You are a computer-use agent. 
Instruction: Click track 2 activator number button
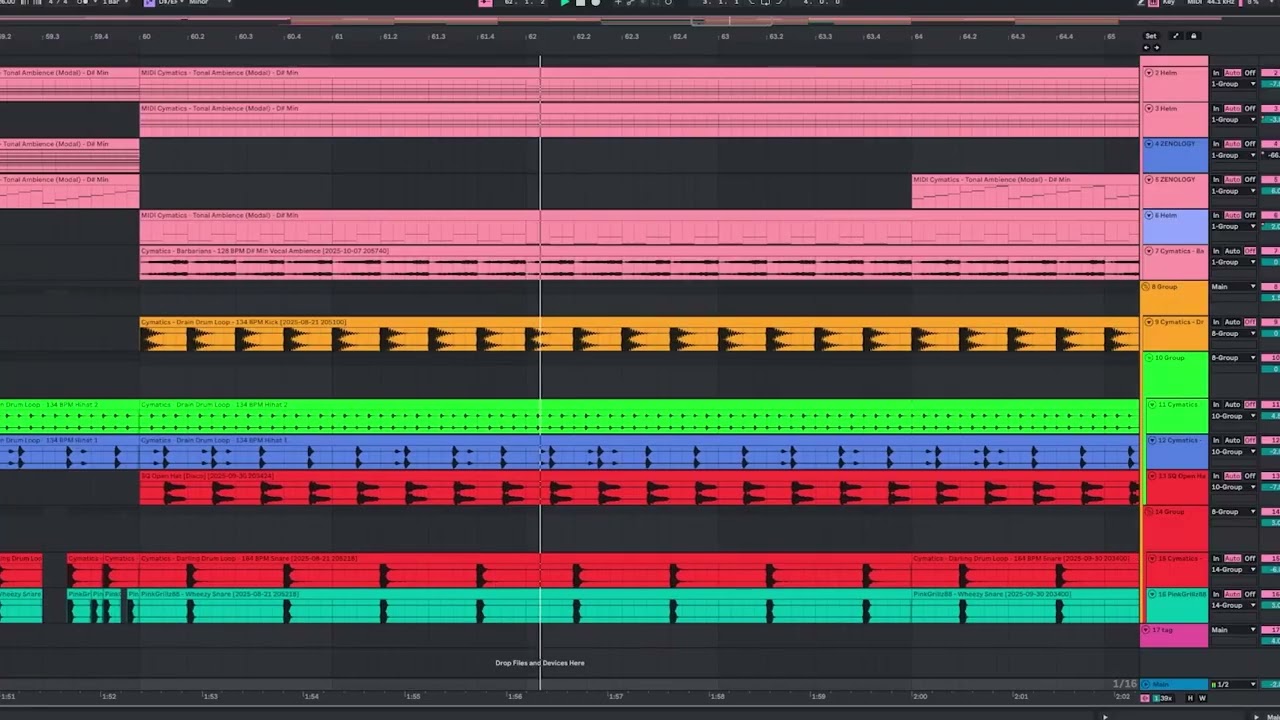[x=1270, y=73]
